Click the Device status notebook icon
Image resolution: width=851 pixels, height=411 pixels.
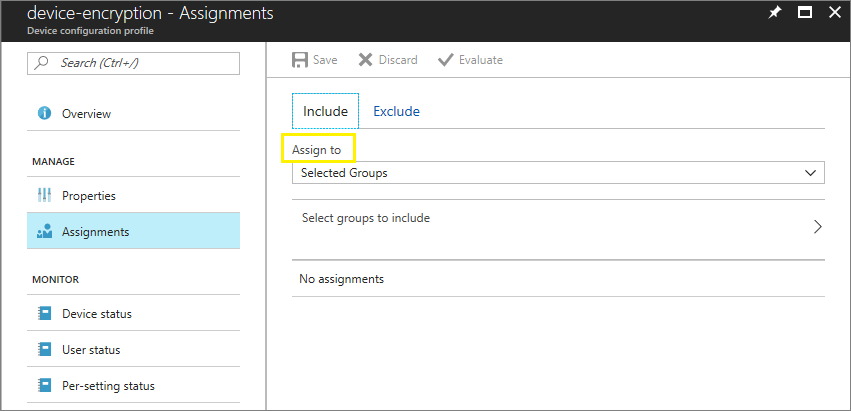[43, 314]
